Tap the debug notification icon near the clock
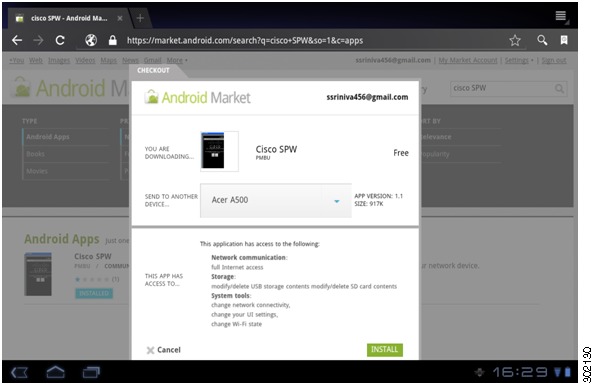 (480, 372)
